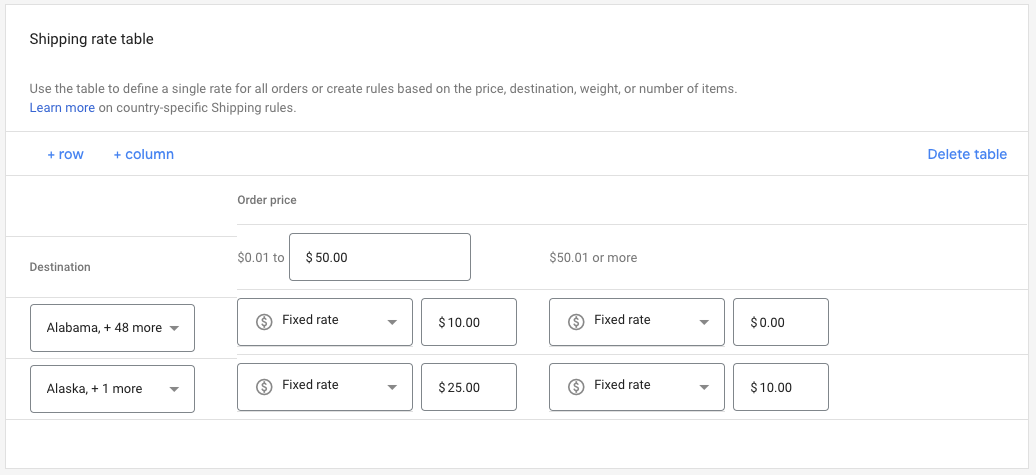
Task: Expand Fixed rate dropdown next to $0.00
Action: pyautogui.click(x=704, y=322)
